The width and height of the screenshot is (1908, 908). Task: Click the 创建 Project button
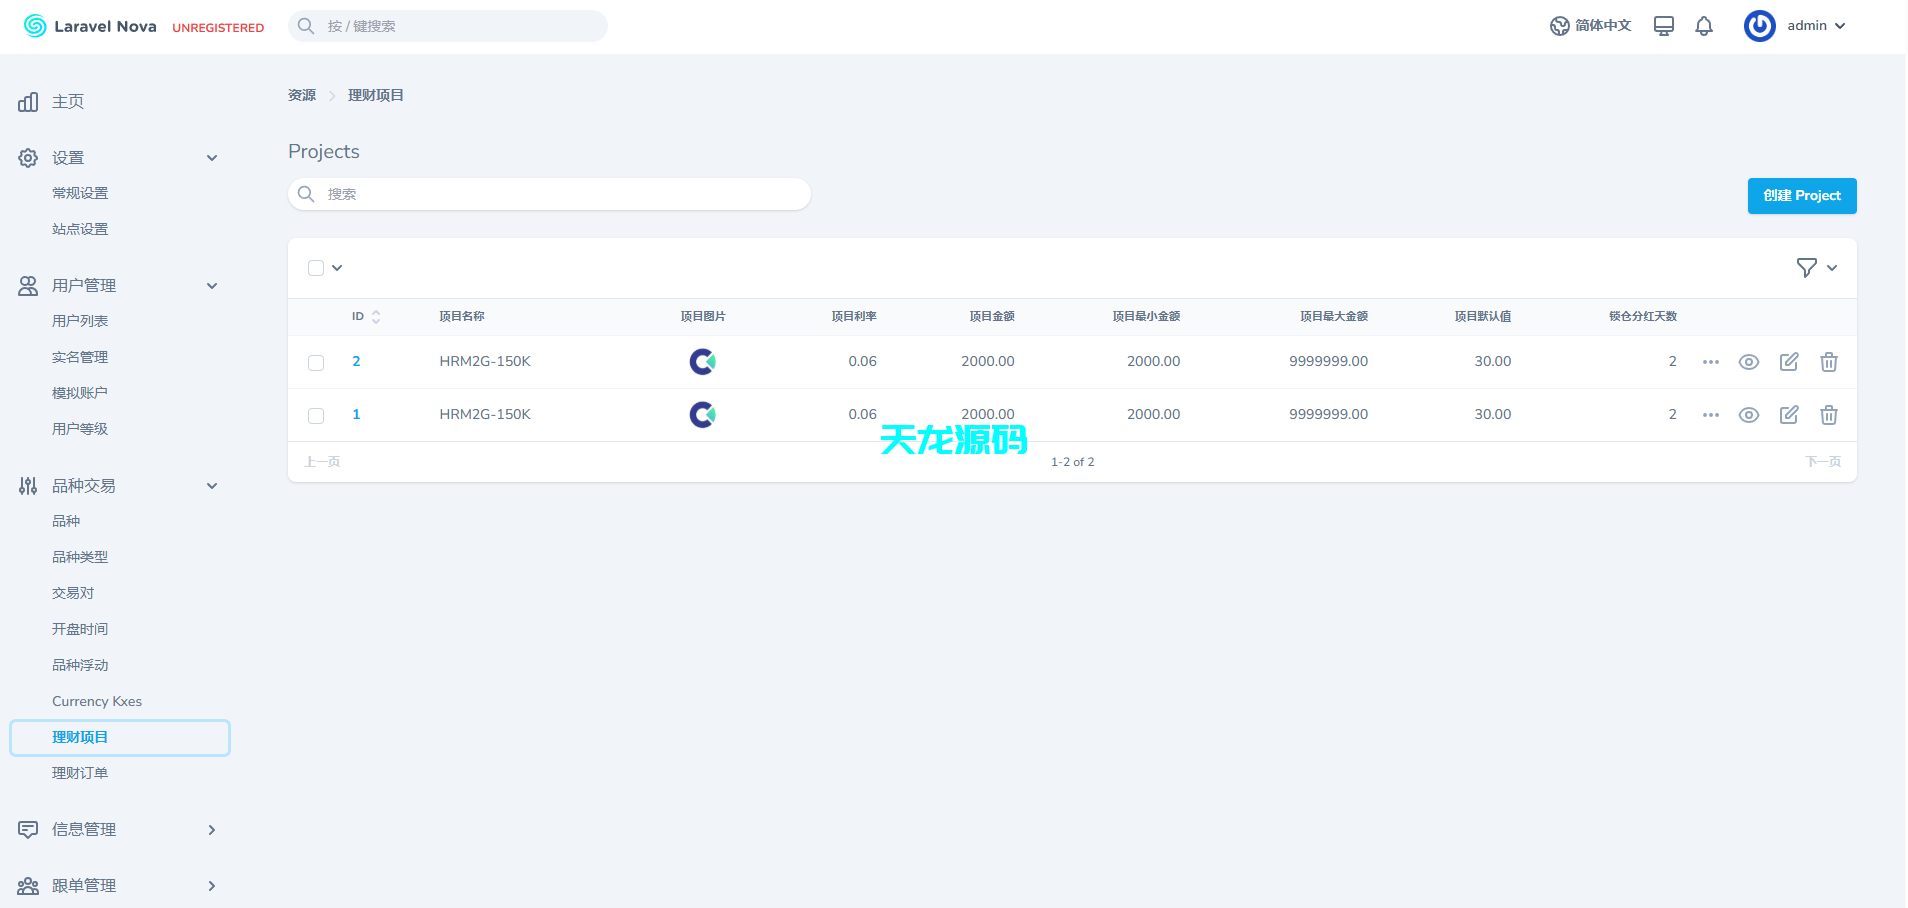pos(1801,195)
